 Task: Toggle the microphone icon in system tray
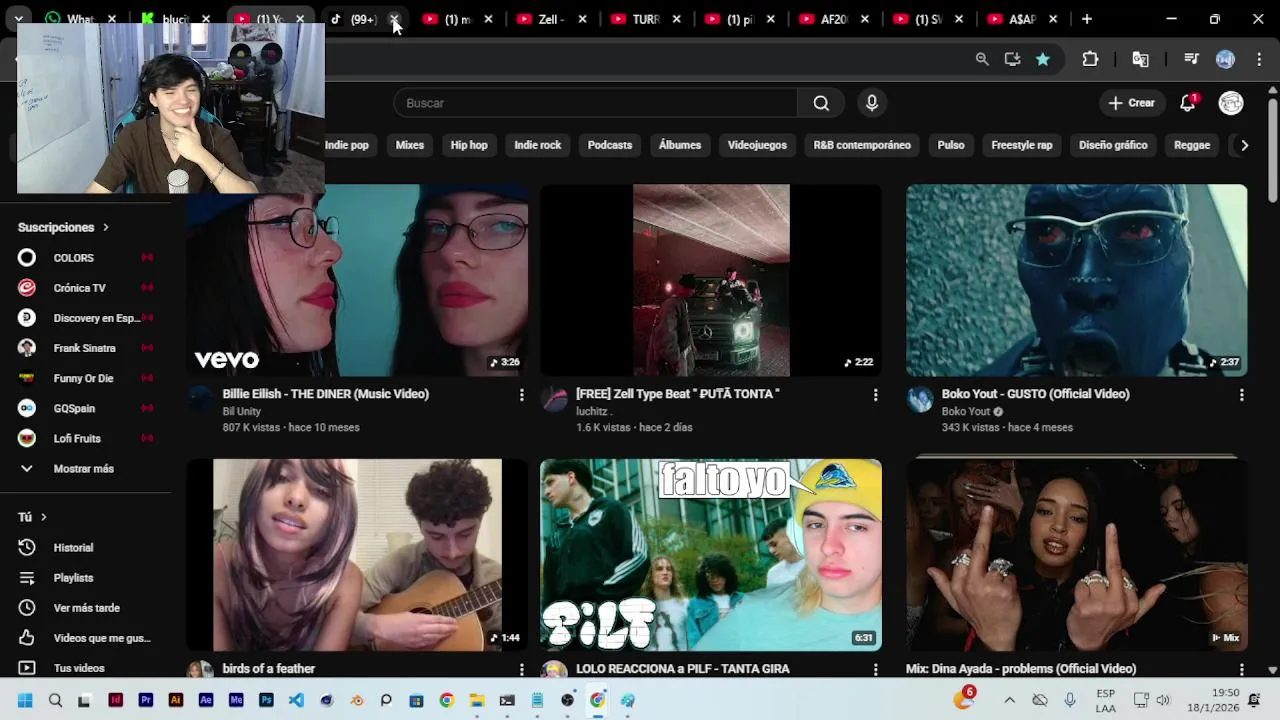click(1070, 700)
